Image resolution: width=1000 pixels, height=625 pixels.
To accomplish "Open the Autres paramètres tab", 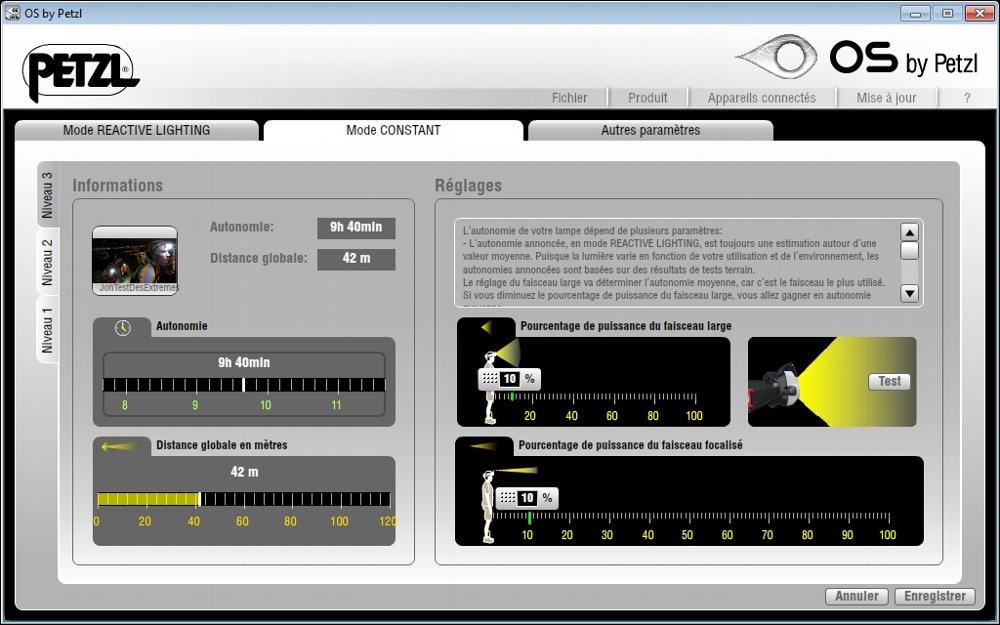I will tap(651, 130).
